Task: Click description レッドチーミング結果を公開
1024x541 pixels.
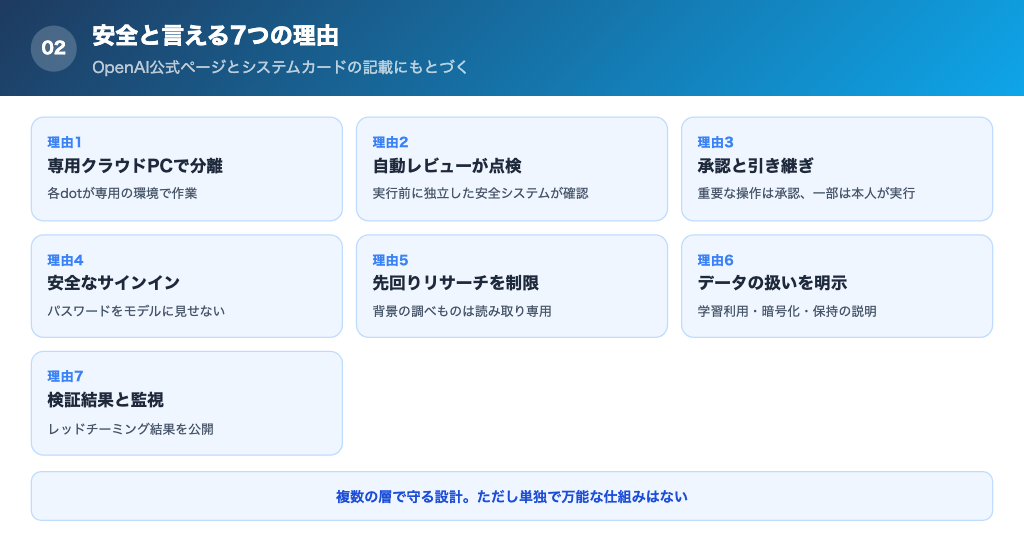Action: click(130, 429)
